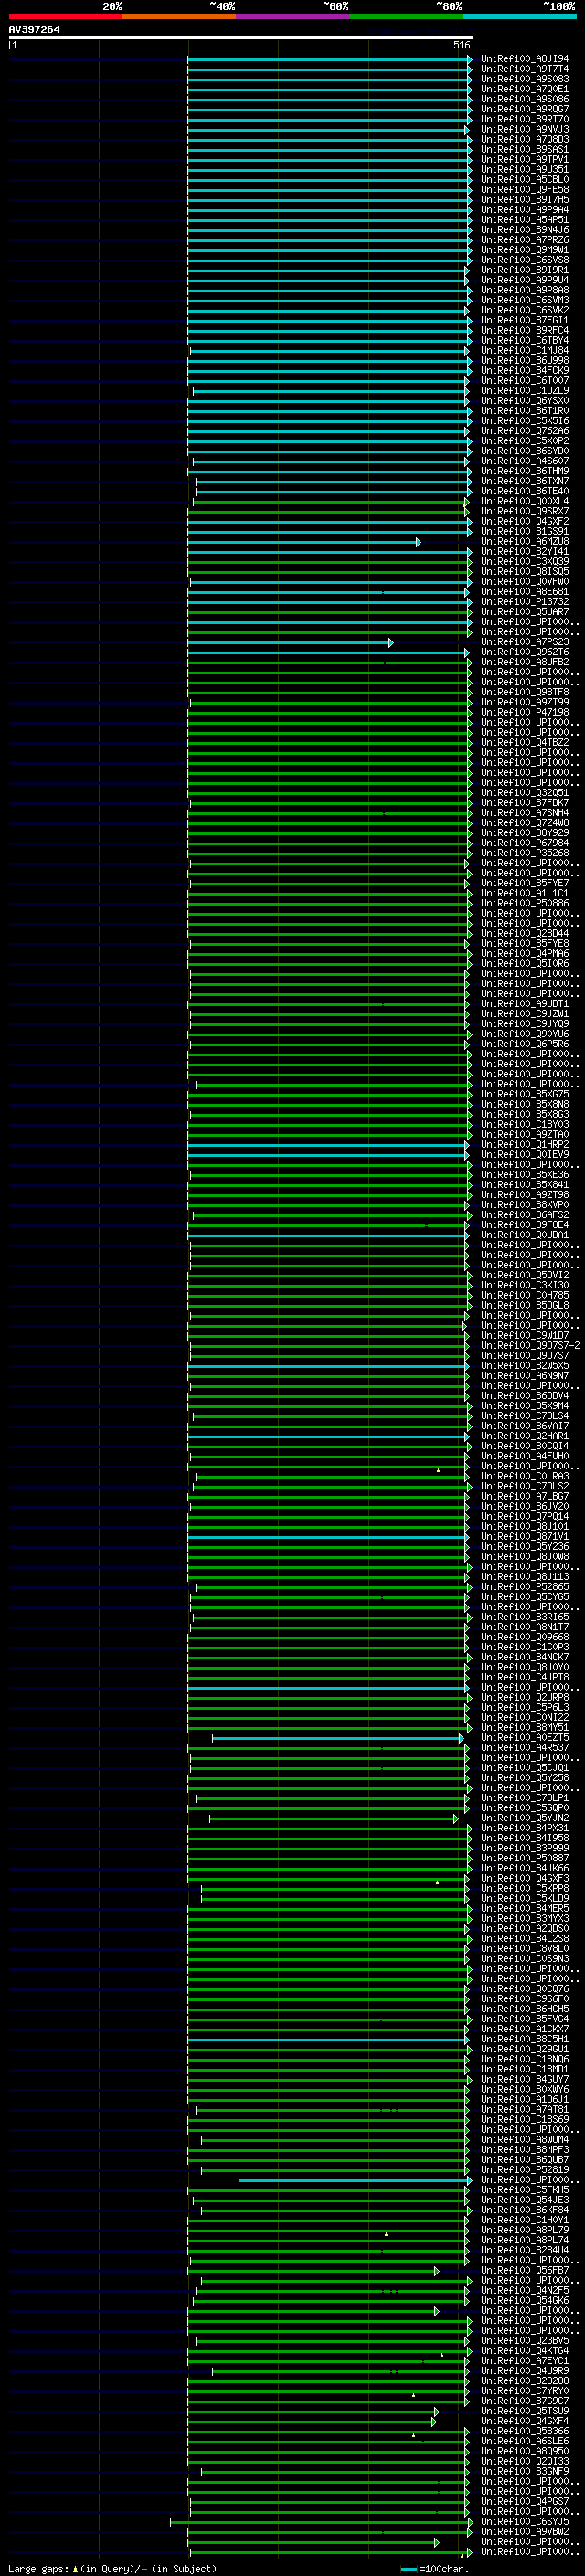Select hit label UniRef100_A9NVJ3

[525, 129]
